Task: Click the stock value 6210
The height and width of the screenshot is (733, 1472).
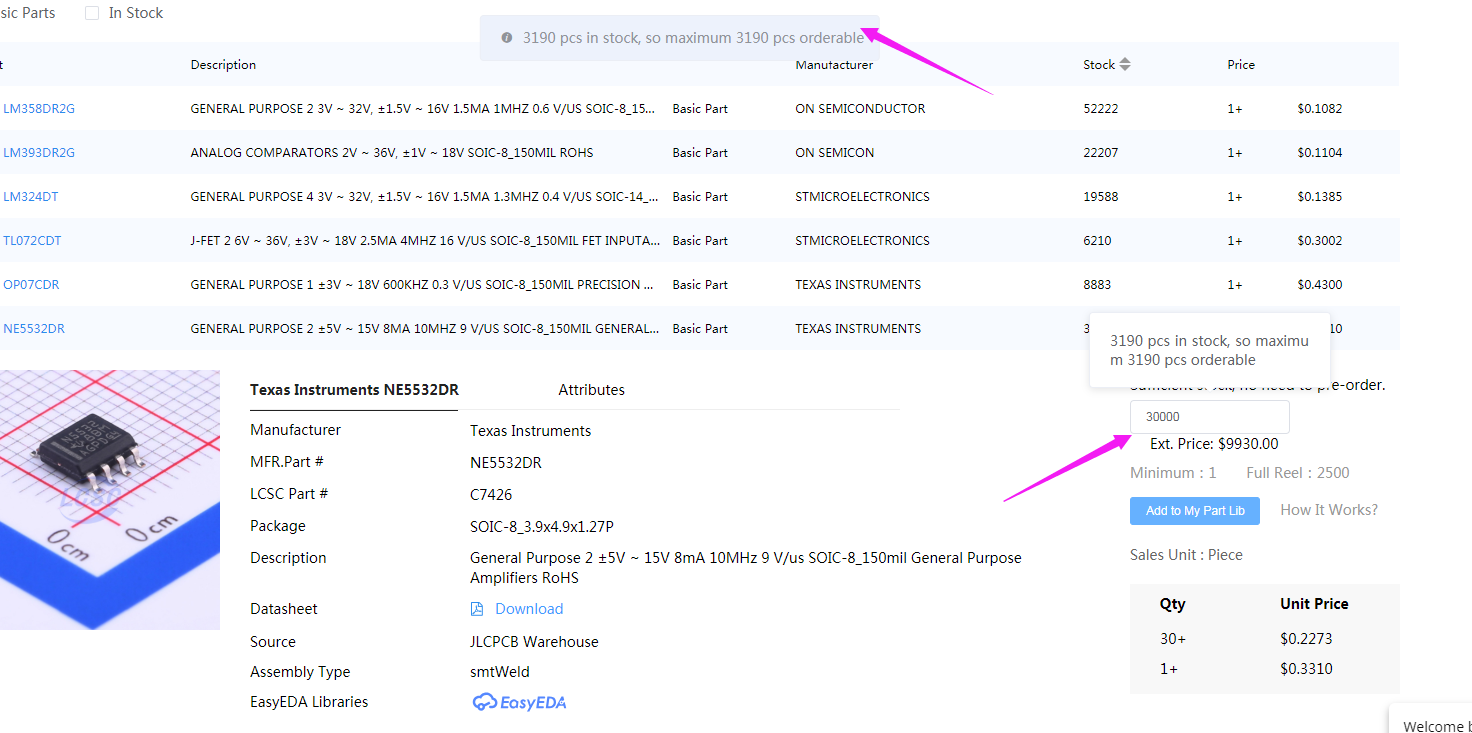Action: pyautogui.click(x=1097, y=241)
